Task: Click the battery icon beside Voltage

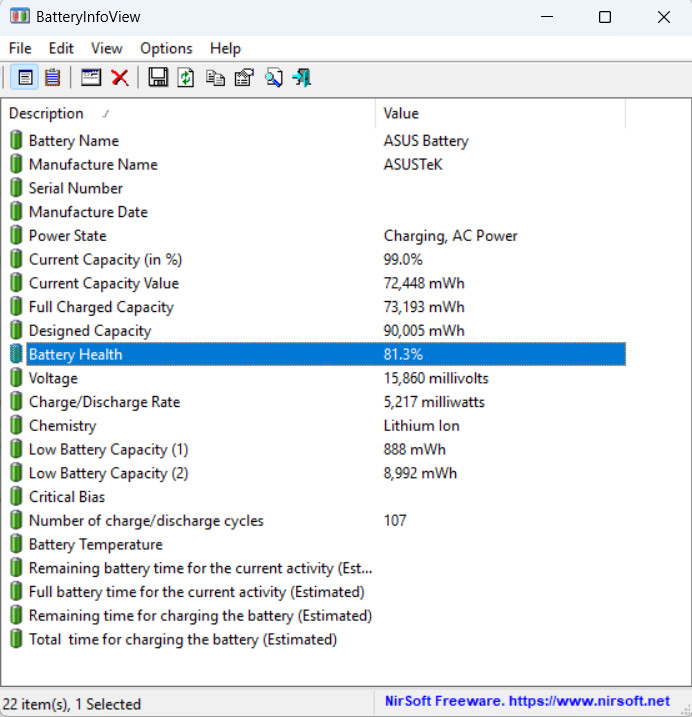Action: pyautogui.click(x=16, y=378)
